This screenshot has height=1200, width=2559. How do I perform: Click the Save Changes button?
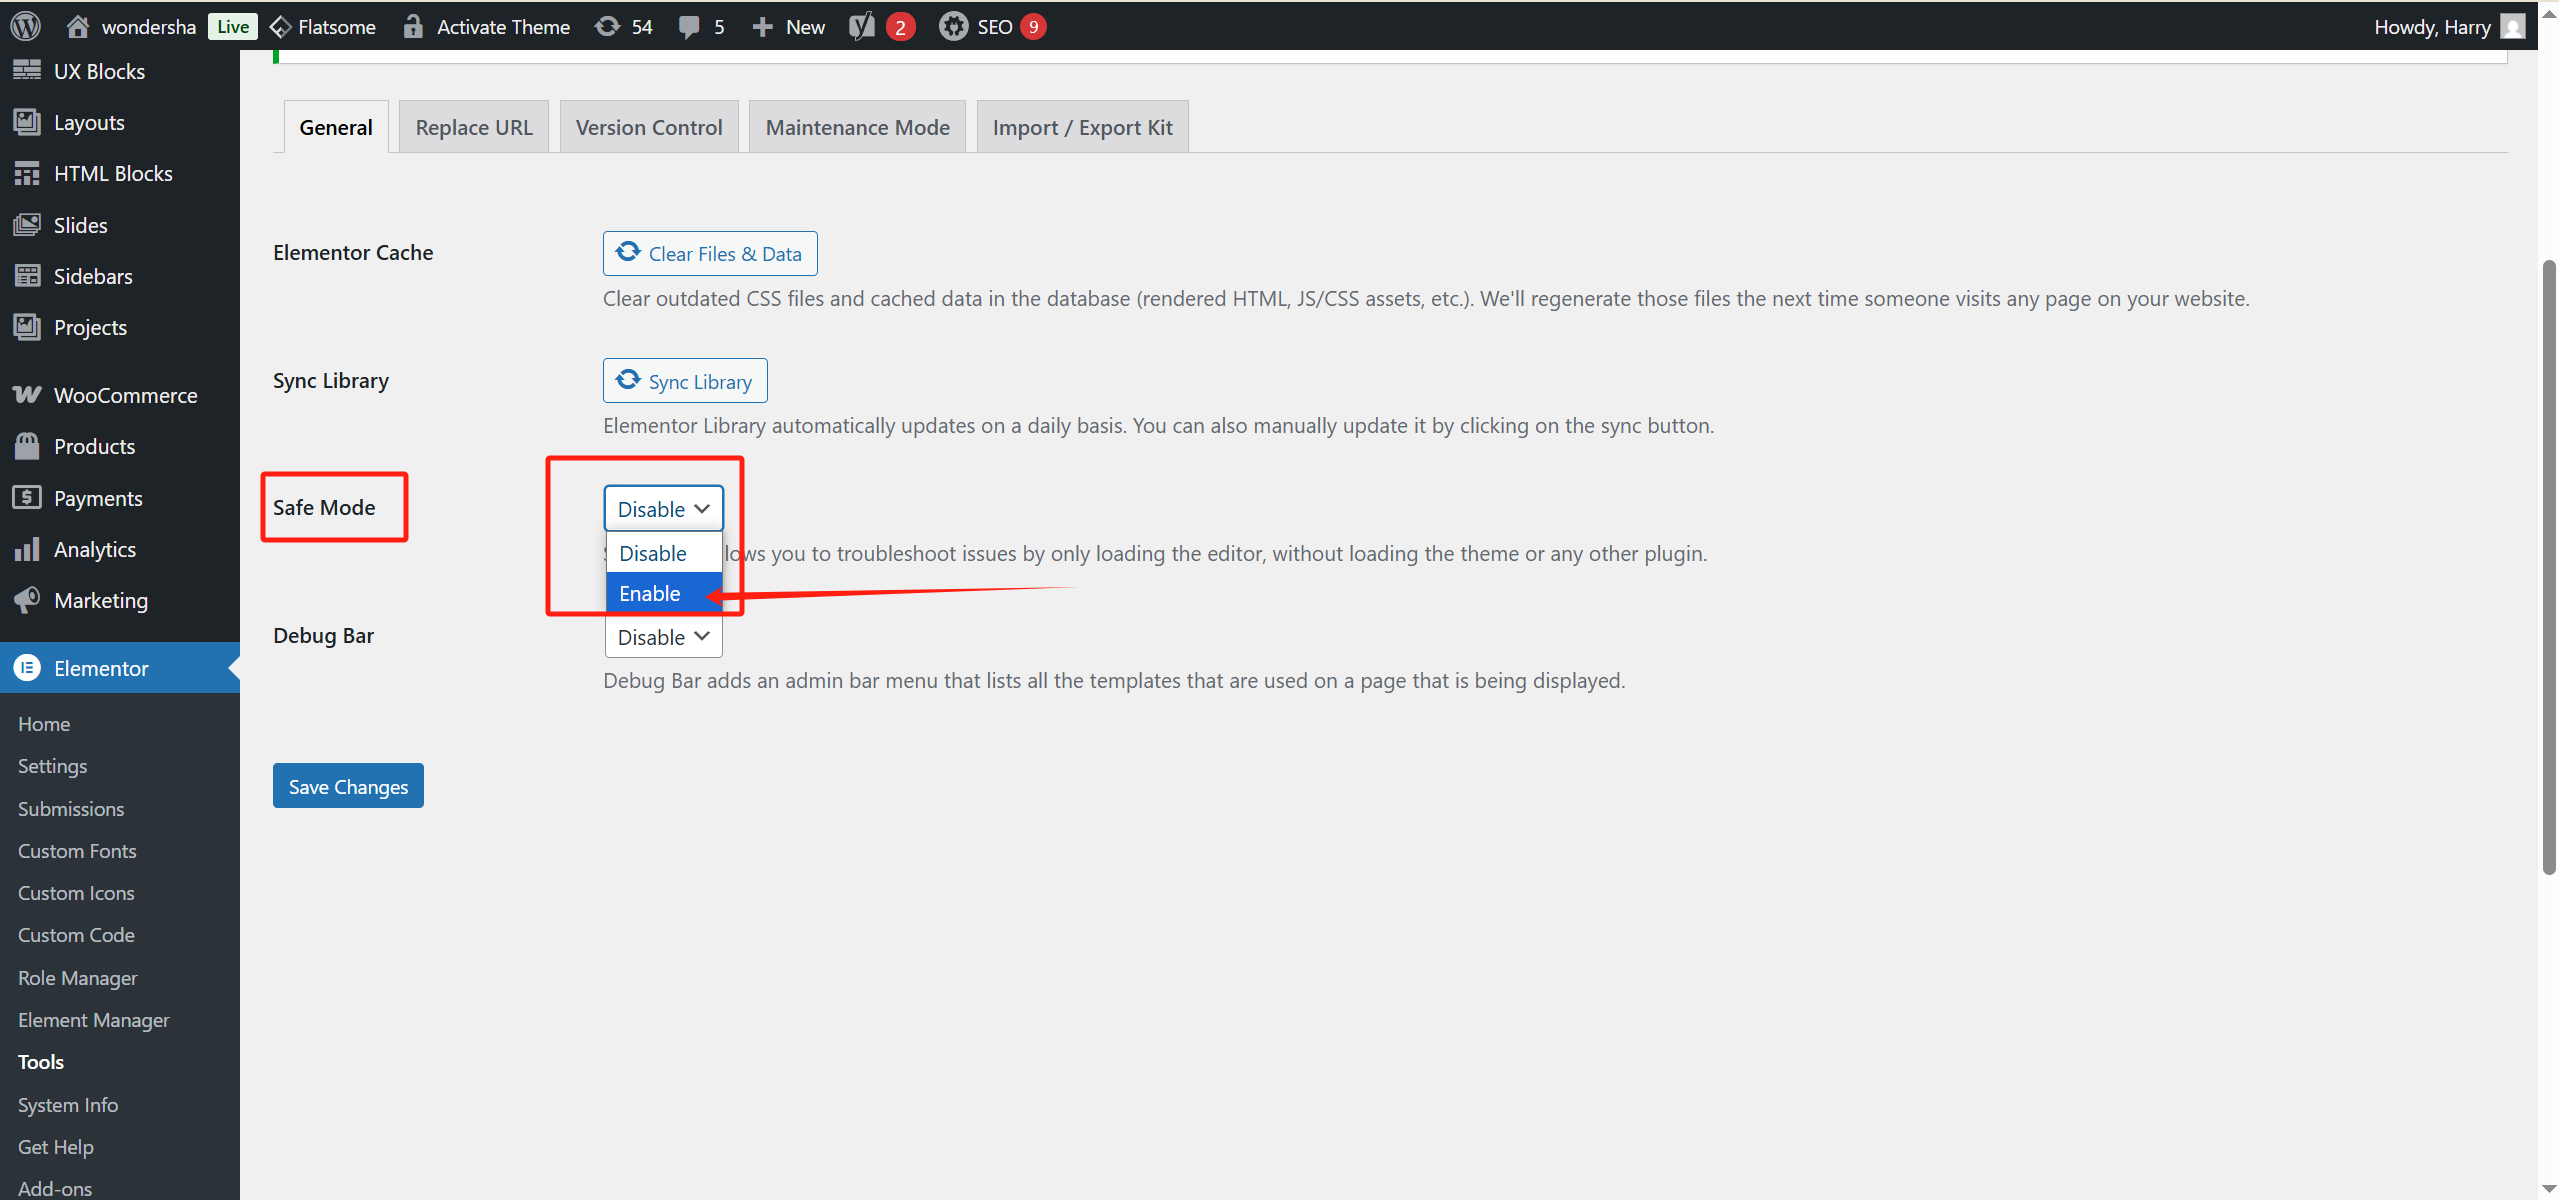pyautogui.click(x=347, y=785)
